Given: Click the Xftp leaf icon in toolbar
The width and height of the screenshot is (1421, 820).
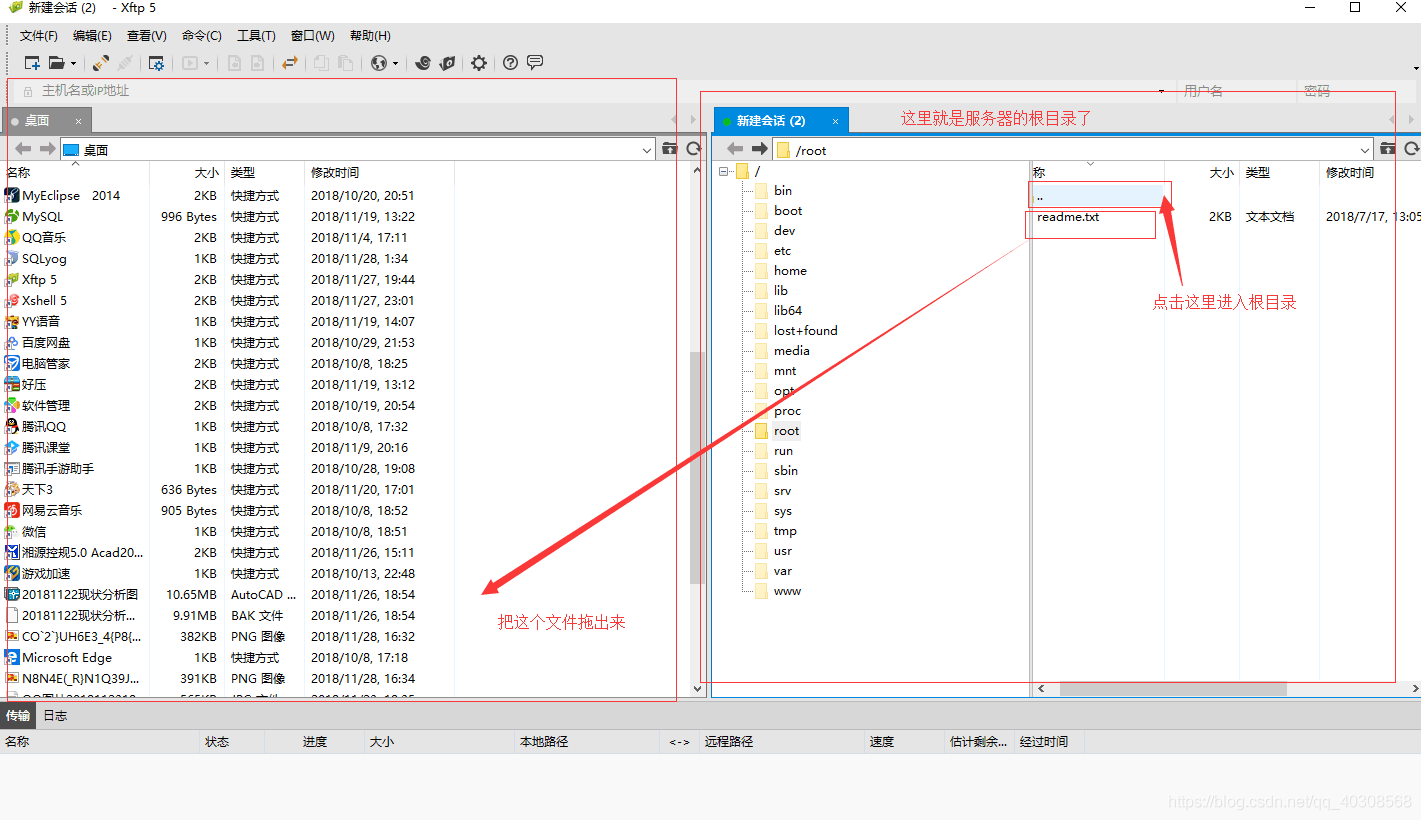Looking at the screenshot, I should [447, 63].
